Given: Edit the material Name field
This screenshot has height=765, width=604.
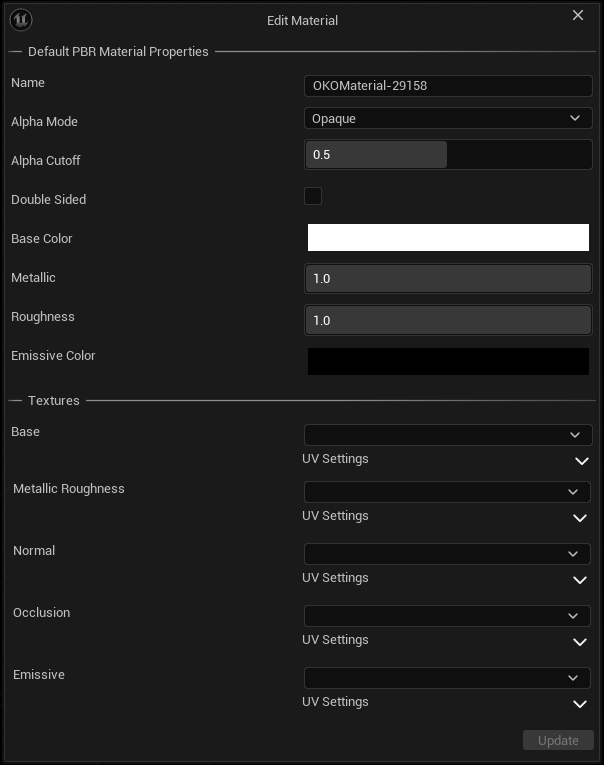Looking at the screenshot, I should (448, 86).
